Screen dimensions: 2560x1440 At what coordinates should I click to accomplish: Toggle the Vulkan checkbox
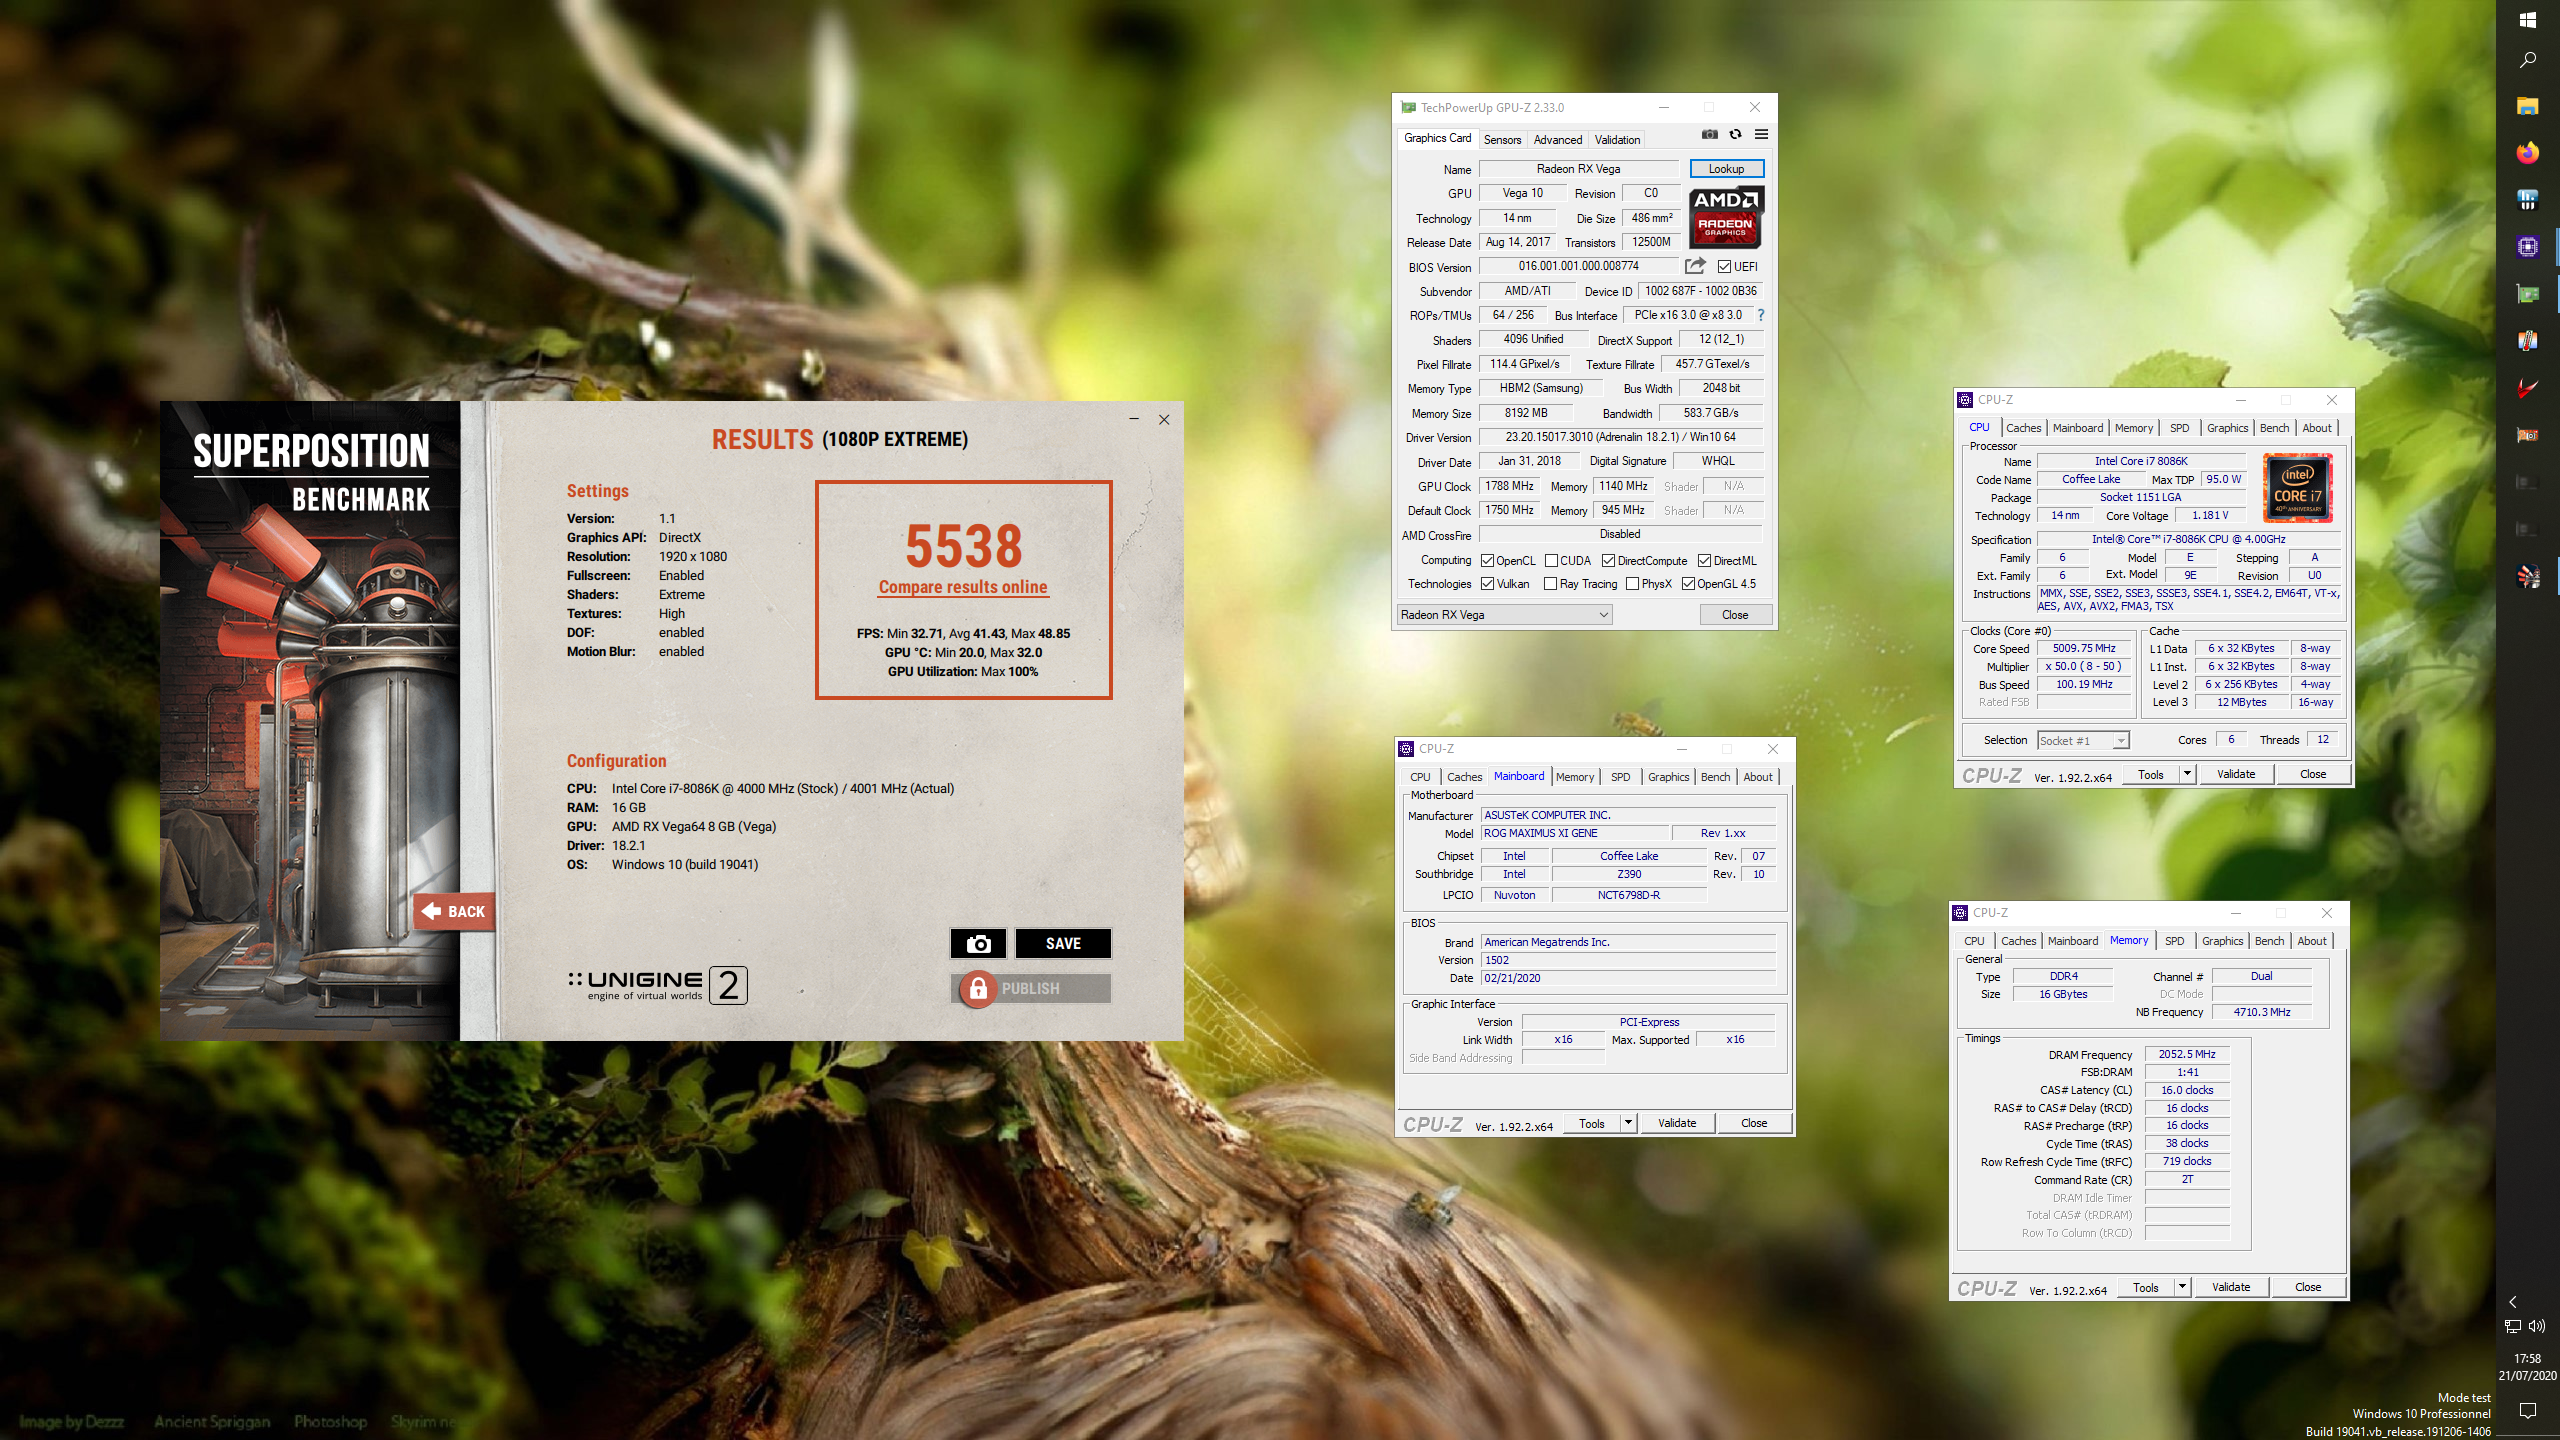[1487, 584]
